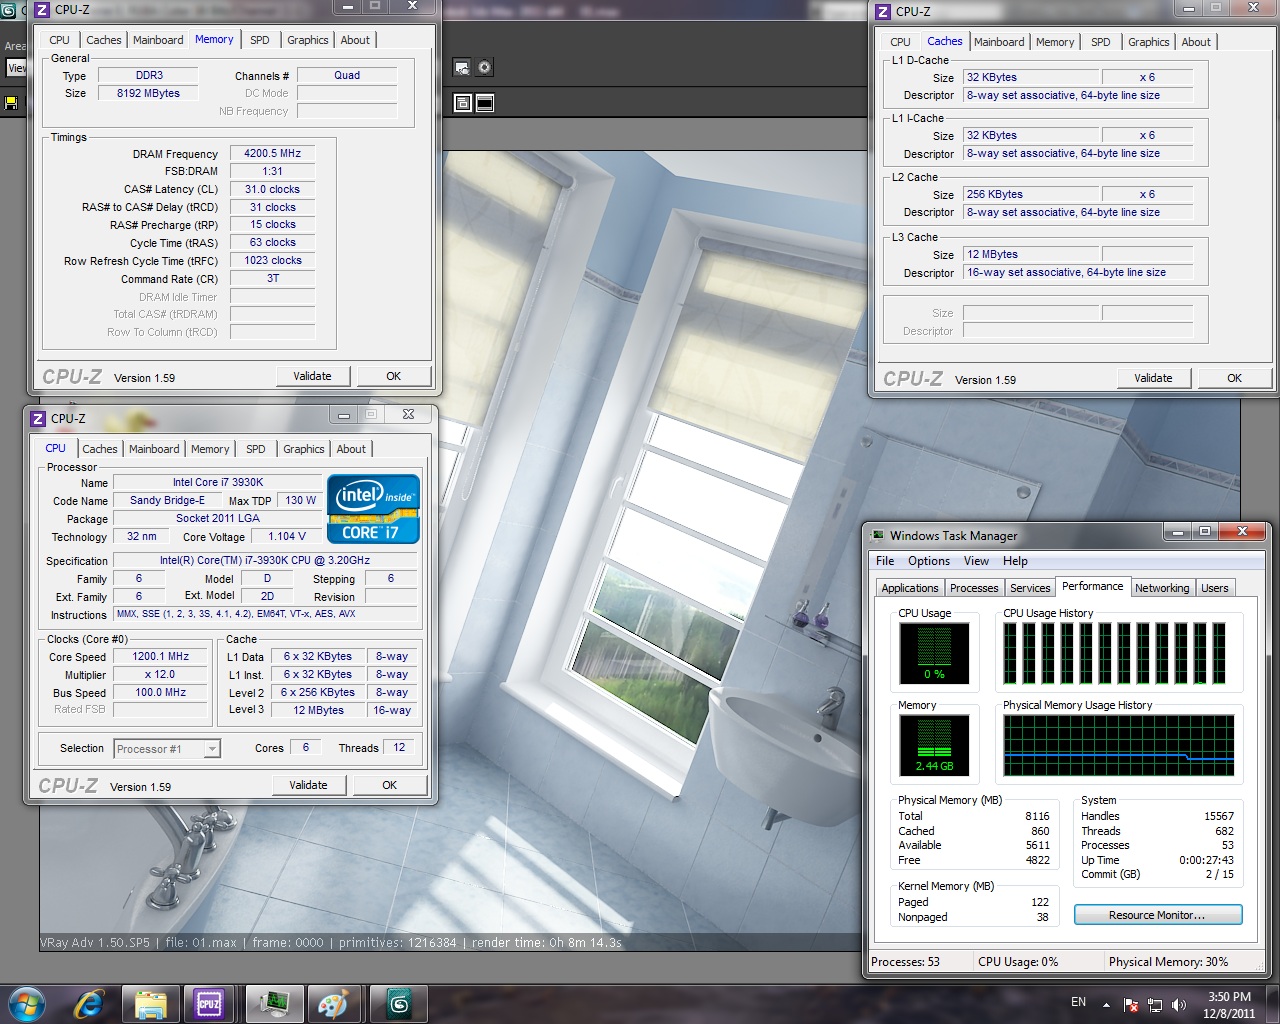This screenshot has height=1024, width=1280.
Task: Click the Intel Core i7 logo badge
Action: tap(373, 509)
